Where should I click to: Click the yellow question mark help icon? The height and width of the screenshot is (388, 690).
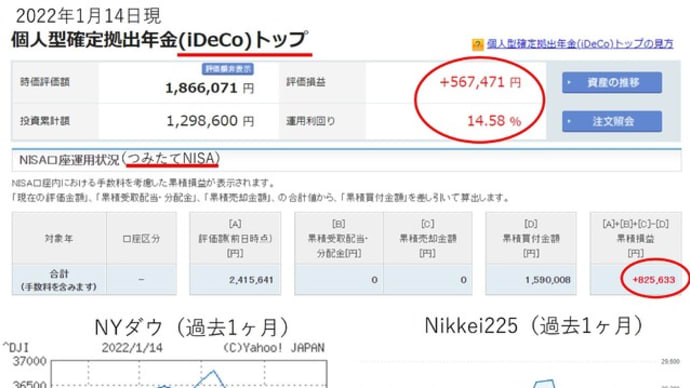coord(477,44)
